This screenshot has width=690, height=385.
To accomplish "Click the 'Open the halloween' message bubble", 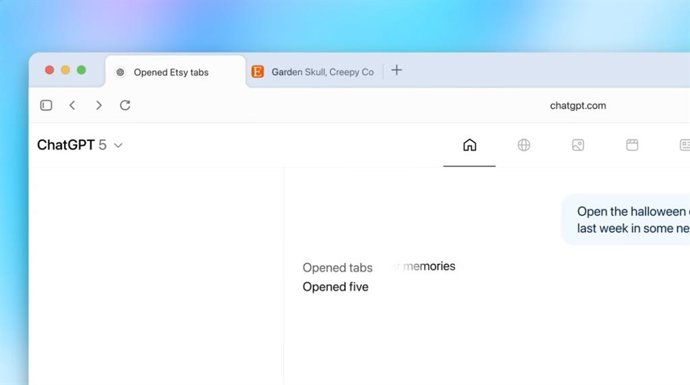I will [x=627, y=220].
